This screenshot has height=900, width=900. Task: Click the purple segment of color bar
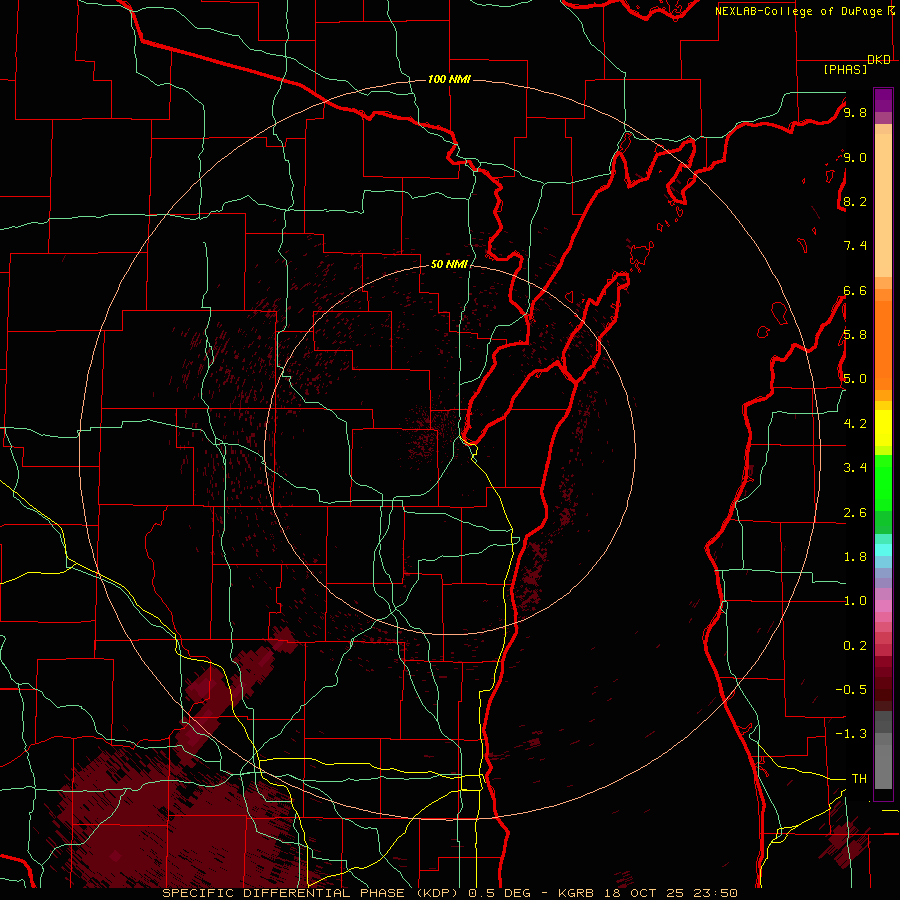coord(883,100)
